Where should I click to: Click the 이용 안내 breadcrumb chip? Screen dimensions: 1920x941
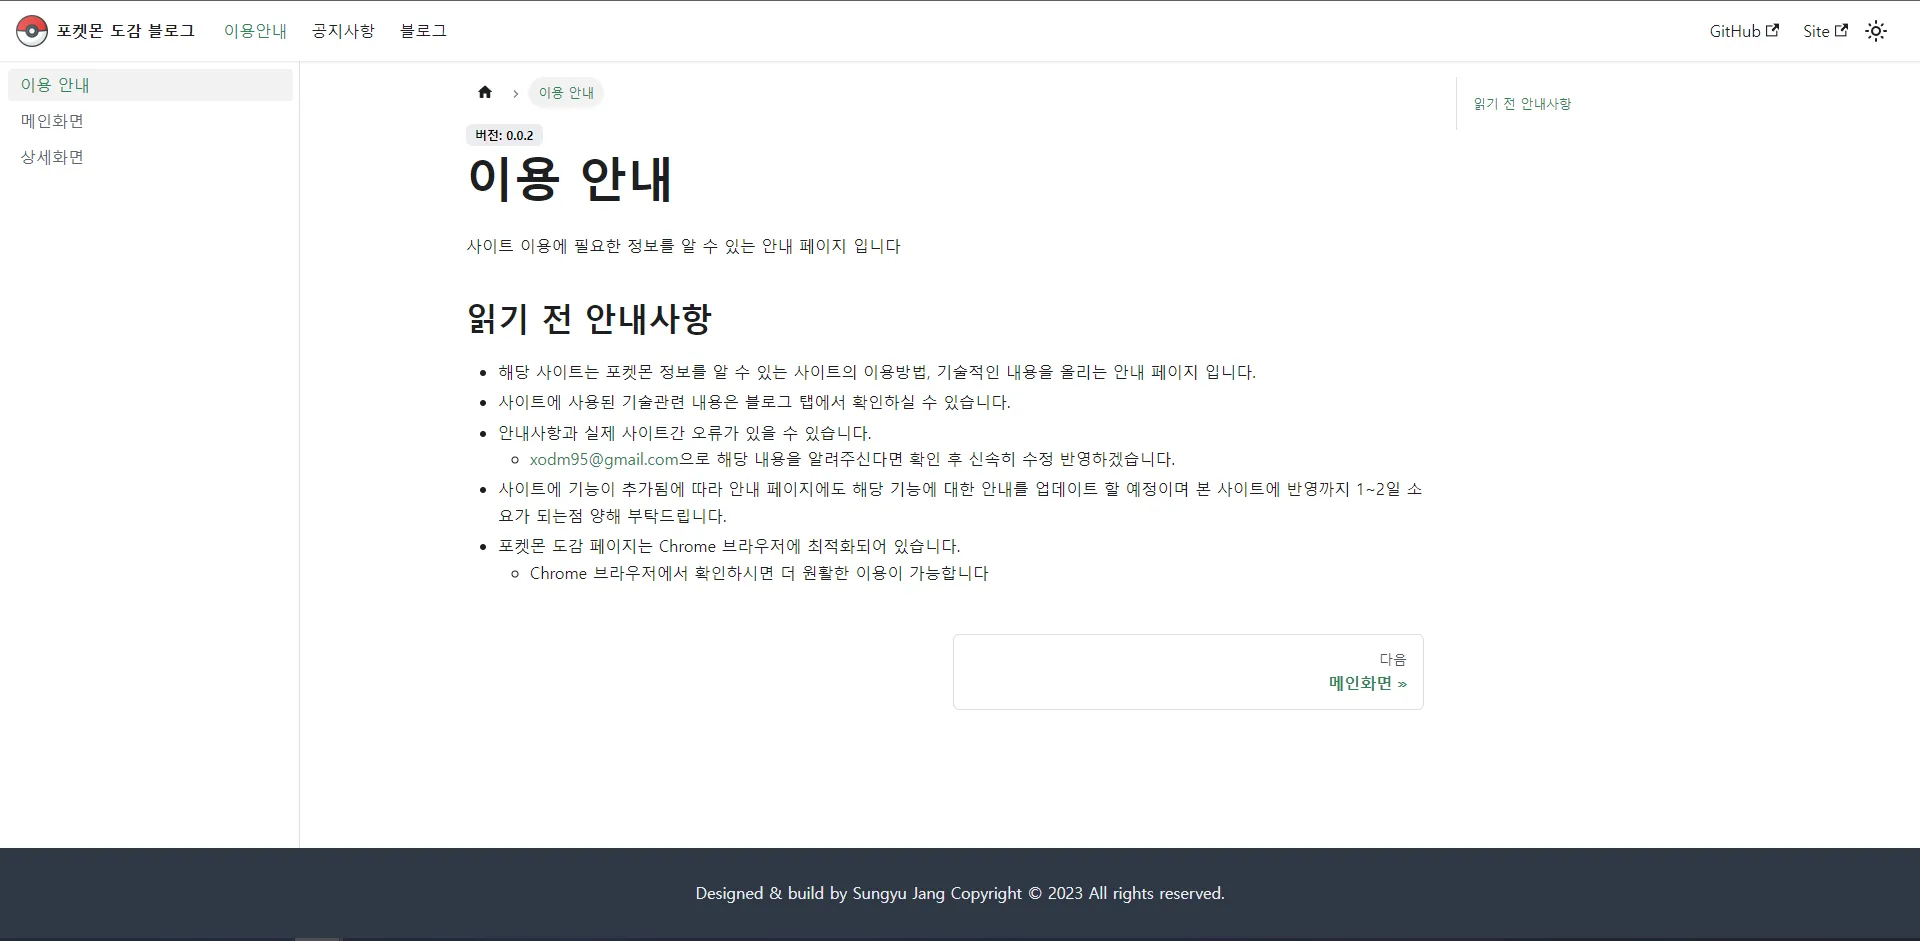tap(566, 92)
